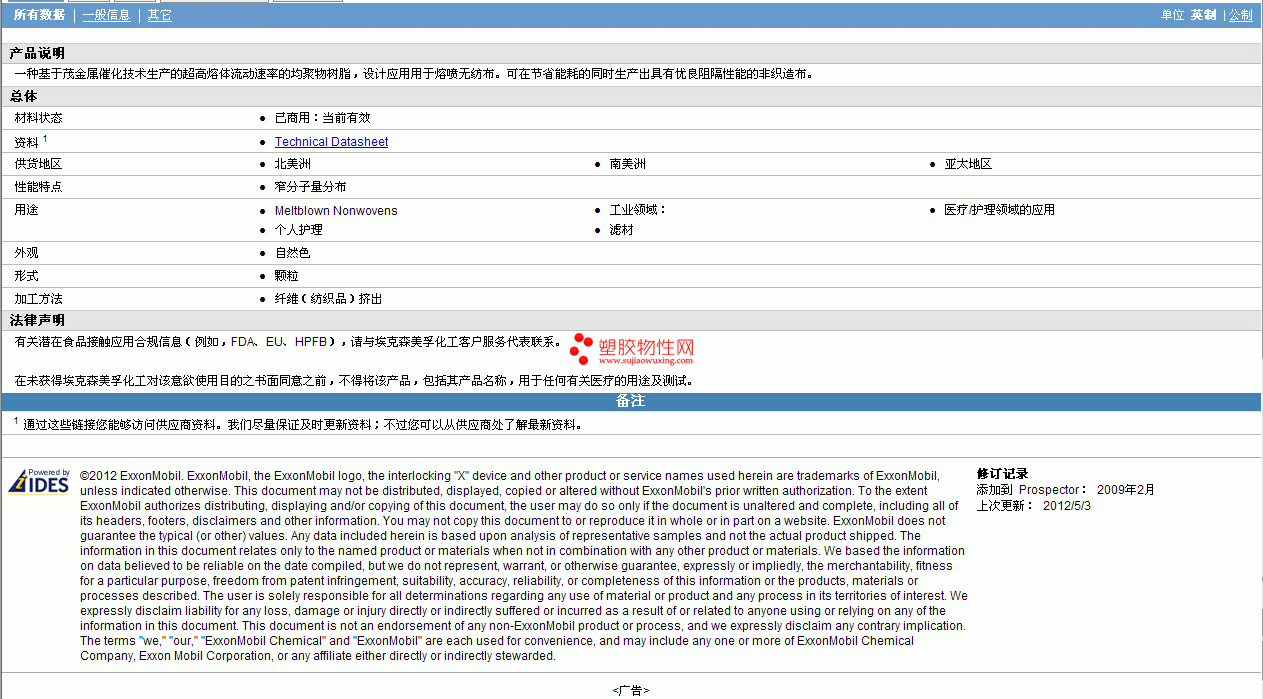Choose 英制 units
This screenshot has height=699, width=1263.
click(1203, 15)
